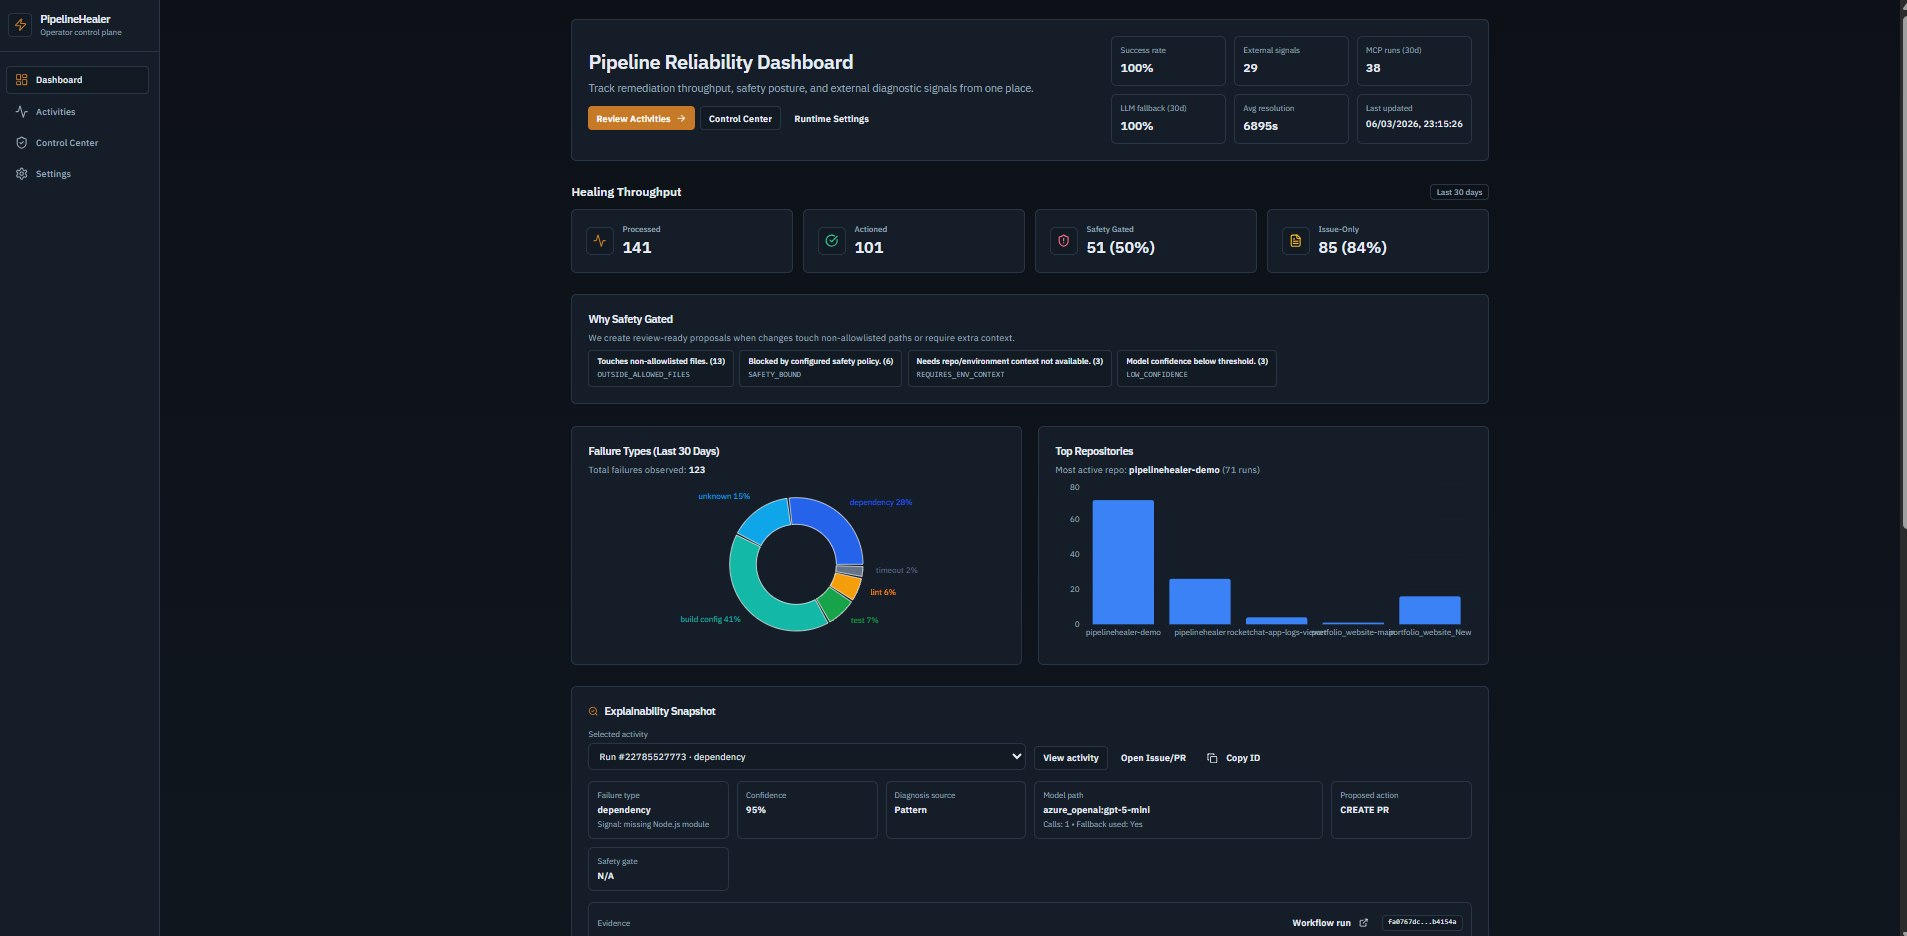The image size is (1907, 936).
Task: Click the Safety Gated shield icon
Action: click(1064, 241)
